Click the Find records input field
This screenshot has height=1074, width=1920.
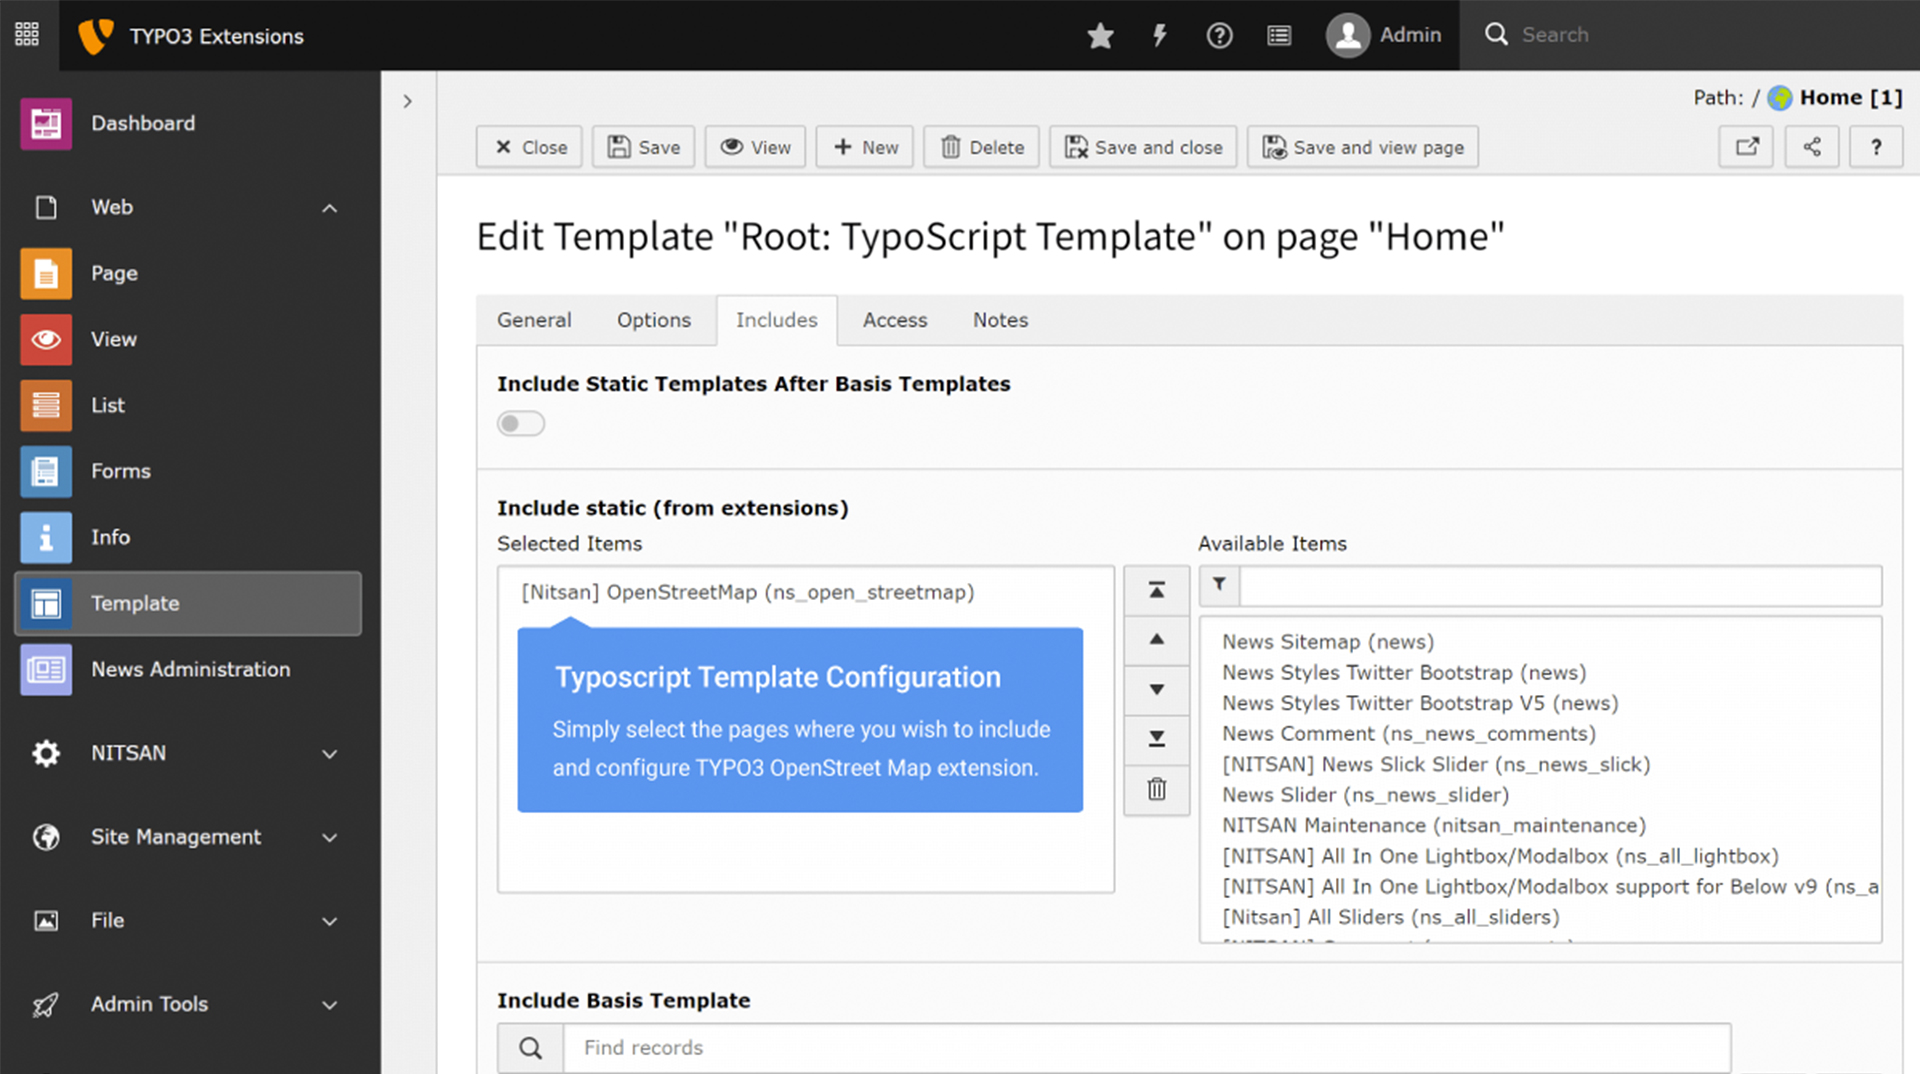pos(1145,1047)
